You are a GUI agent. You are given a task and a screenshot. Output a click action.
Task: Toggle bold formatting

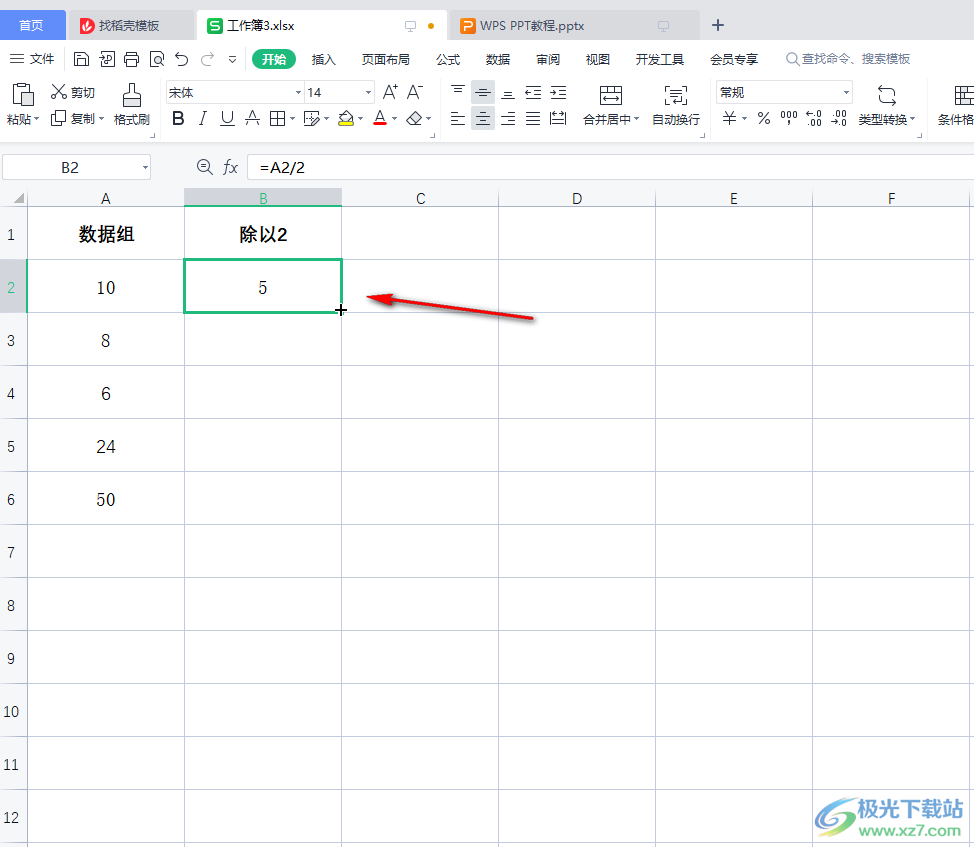pos(178,118)
